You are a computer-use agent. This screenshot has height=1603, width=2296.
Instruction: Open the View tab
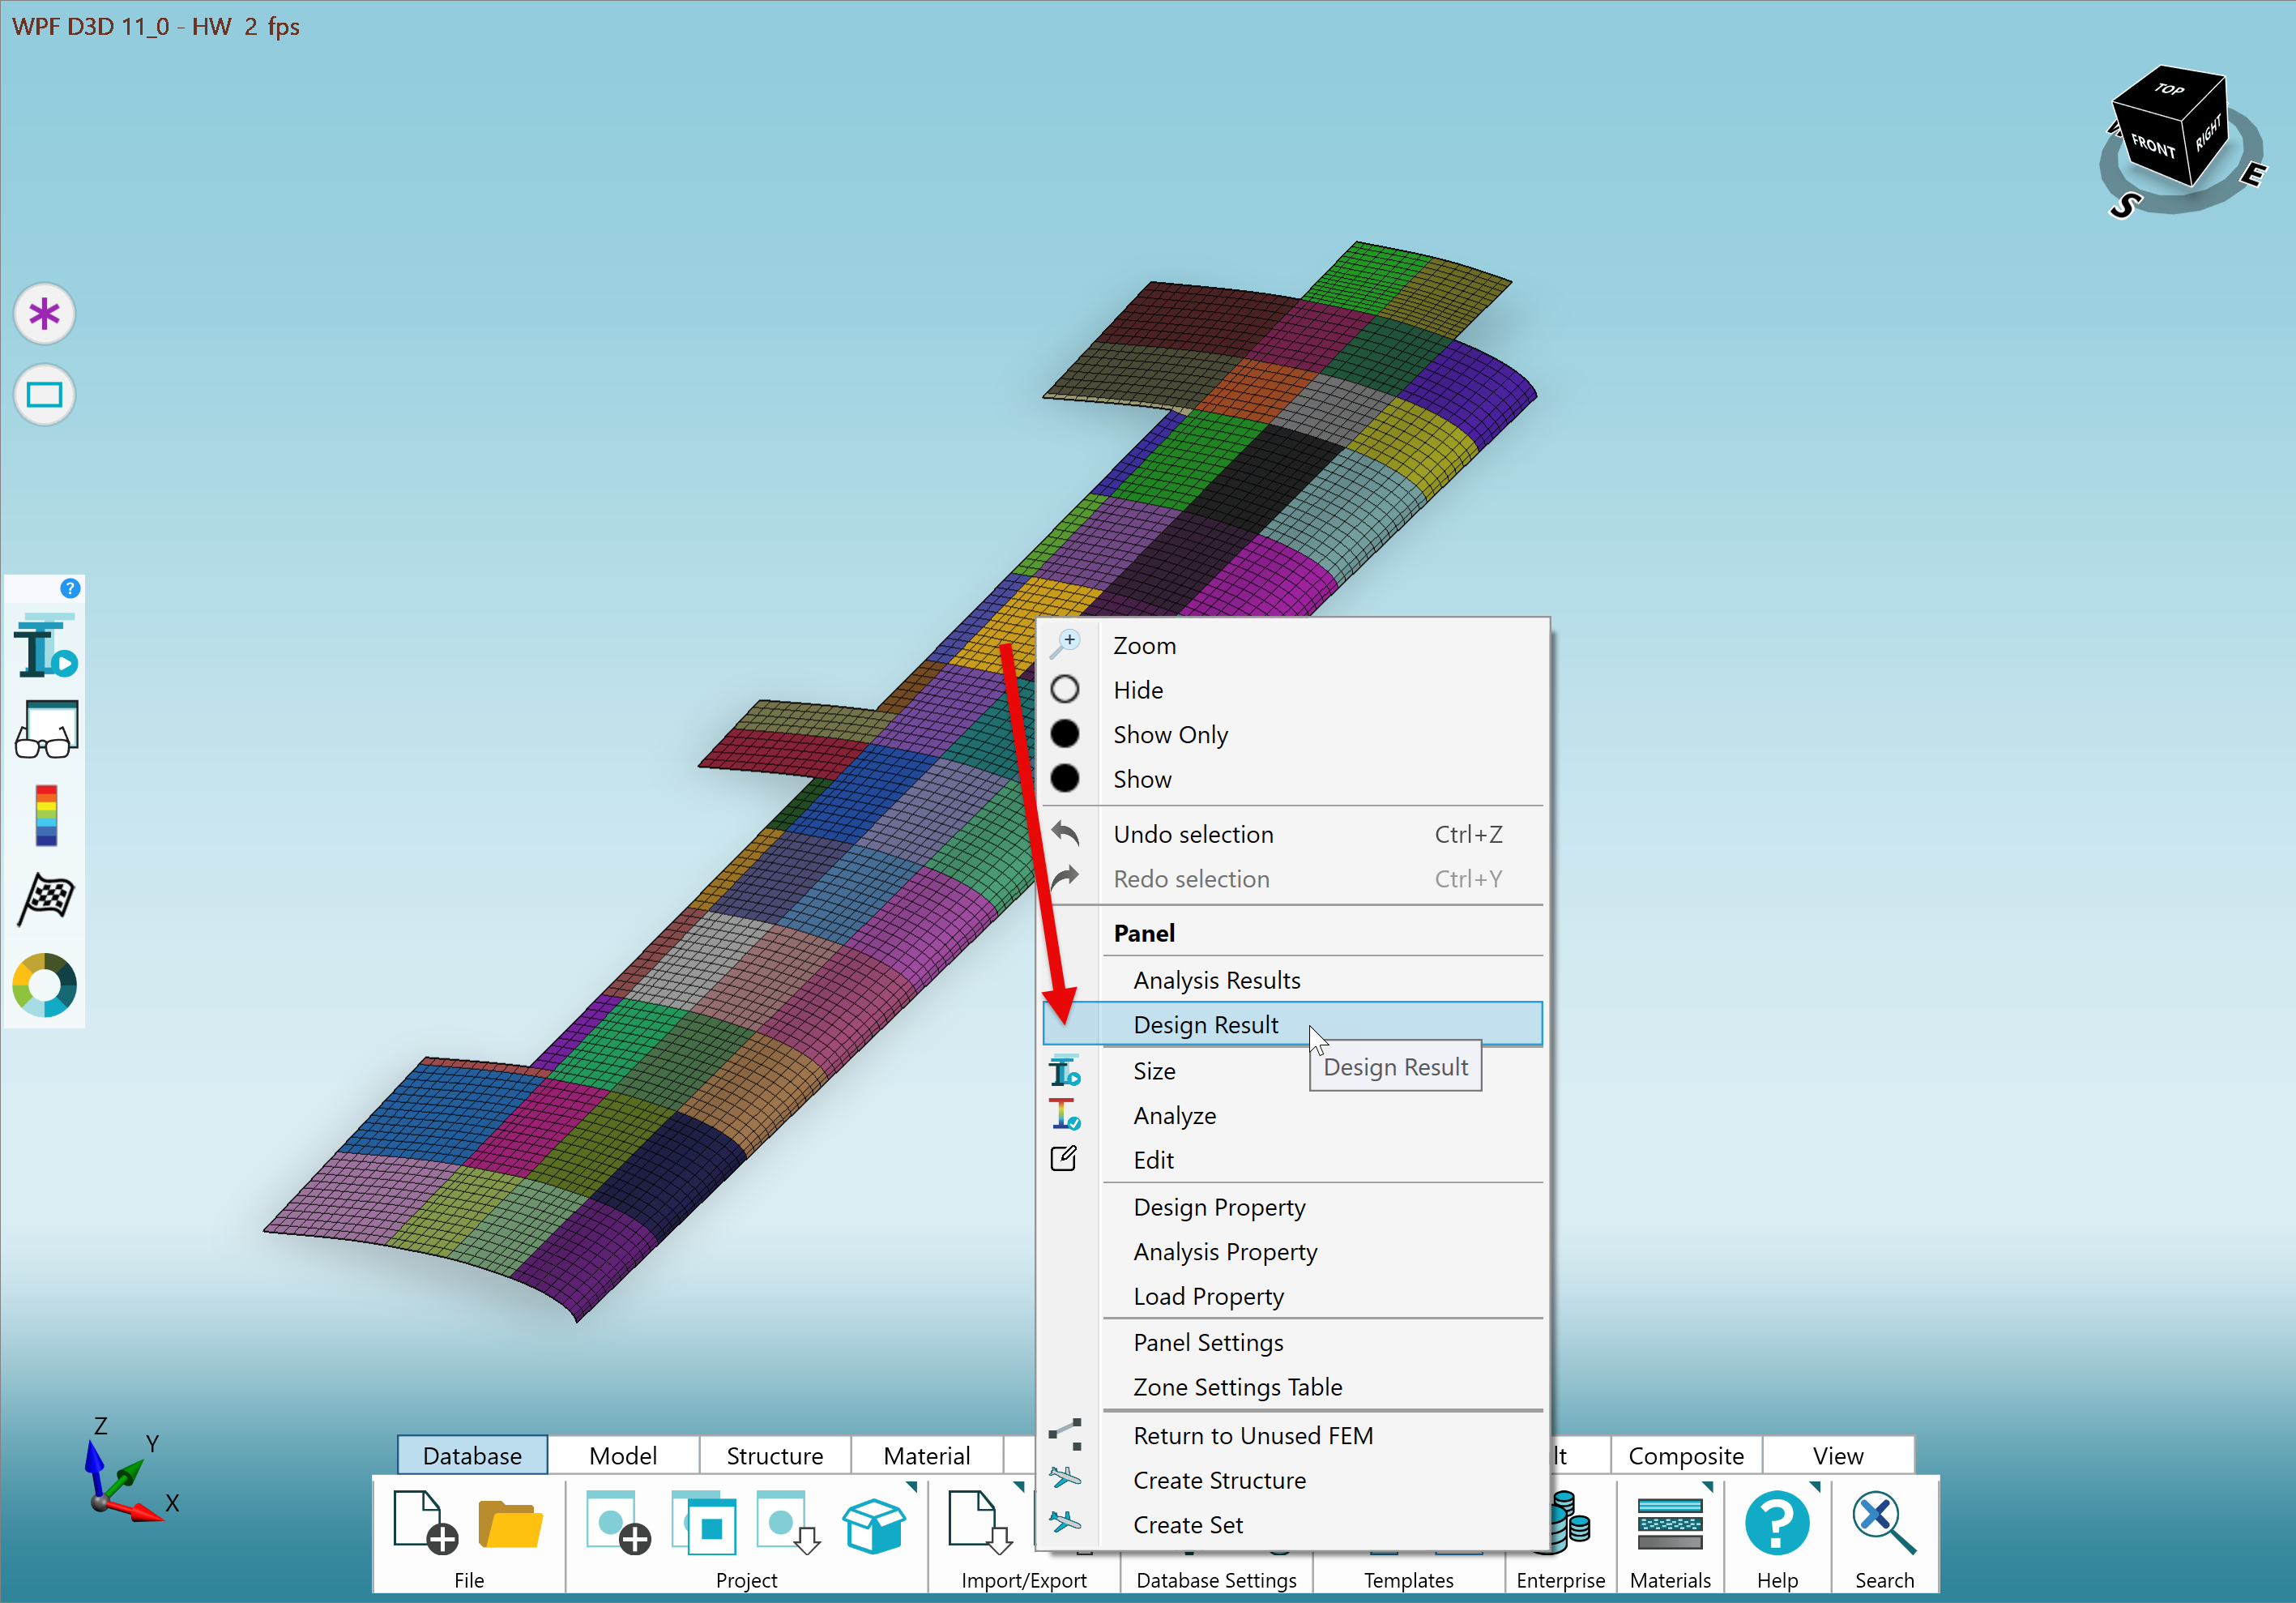coord(1838,1455)
